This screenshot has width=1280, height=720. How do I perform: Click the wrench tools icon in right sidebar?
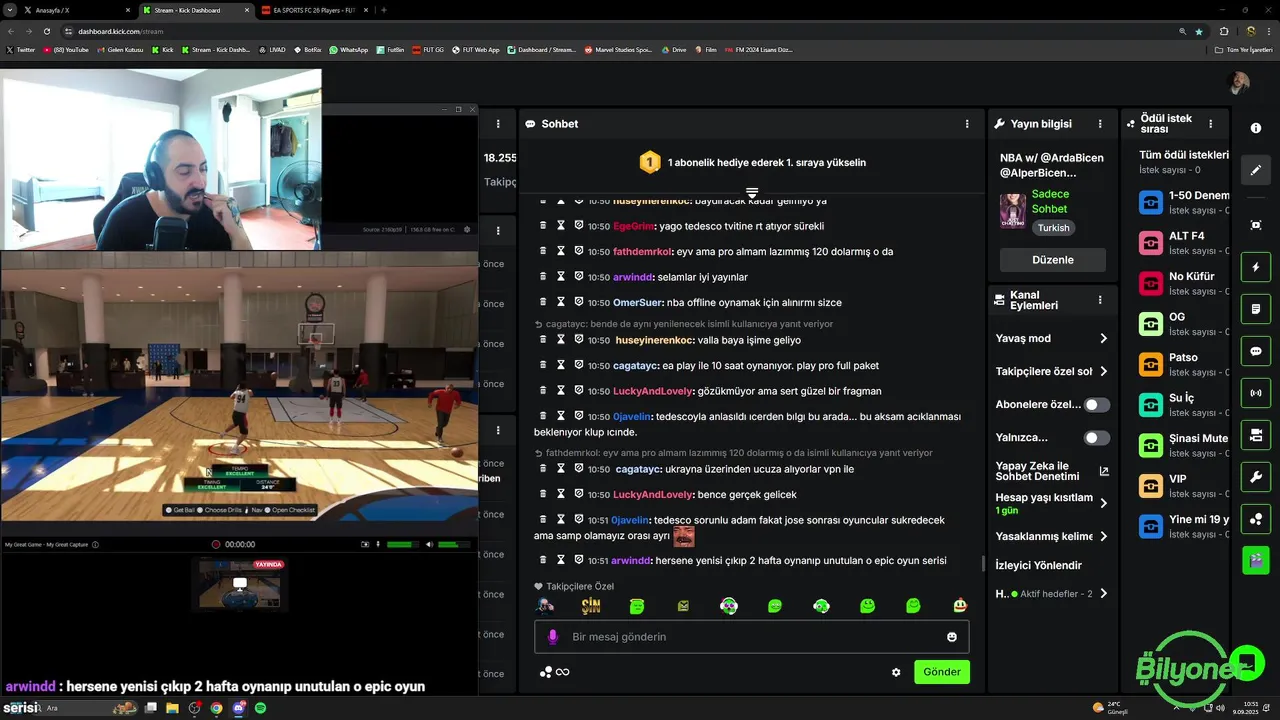[1256, 478]
